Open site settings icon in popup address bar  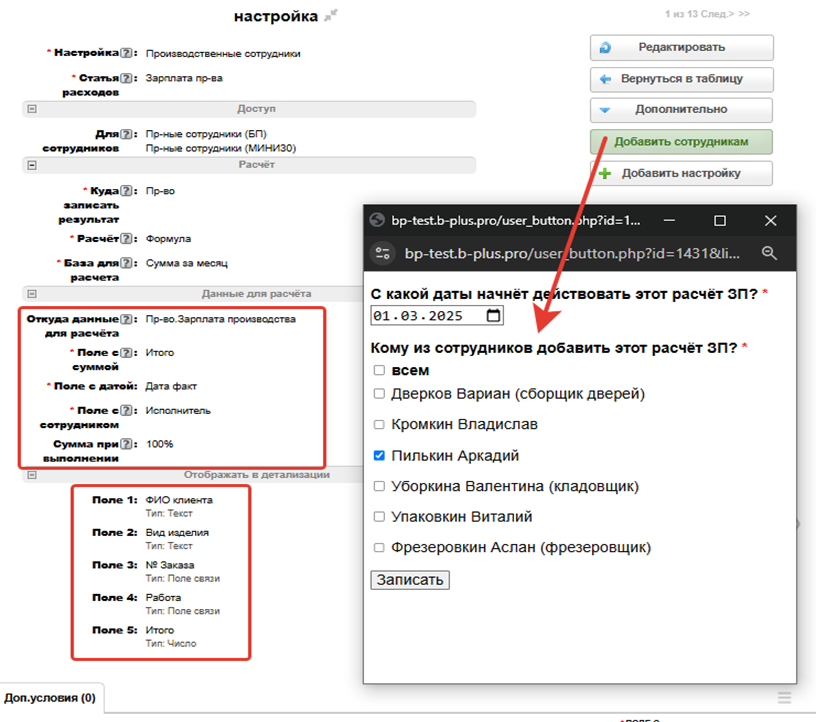[x=381, y=254]
